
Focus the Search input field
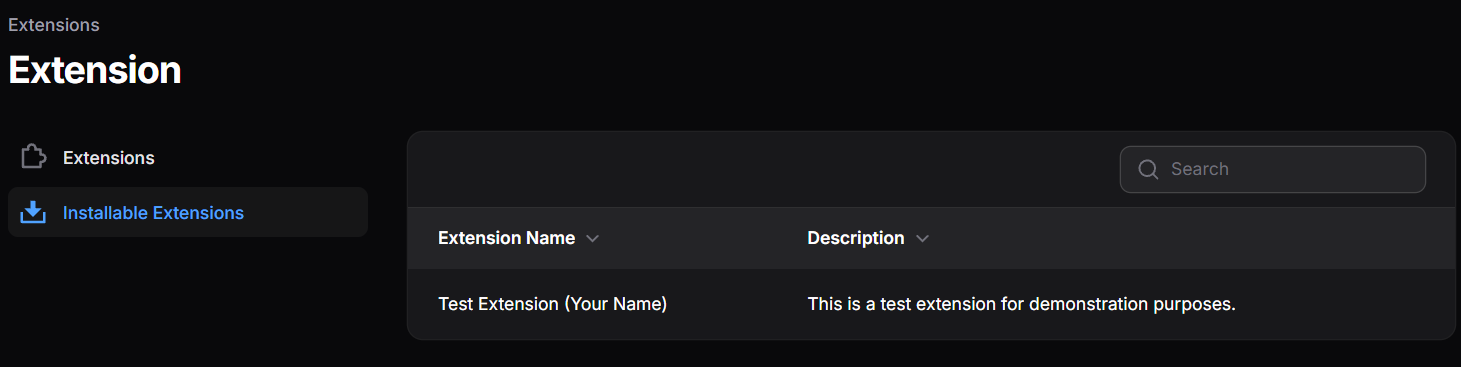point(1273,169)
